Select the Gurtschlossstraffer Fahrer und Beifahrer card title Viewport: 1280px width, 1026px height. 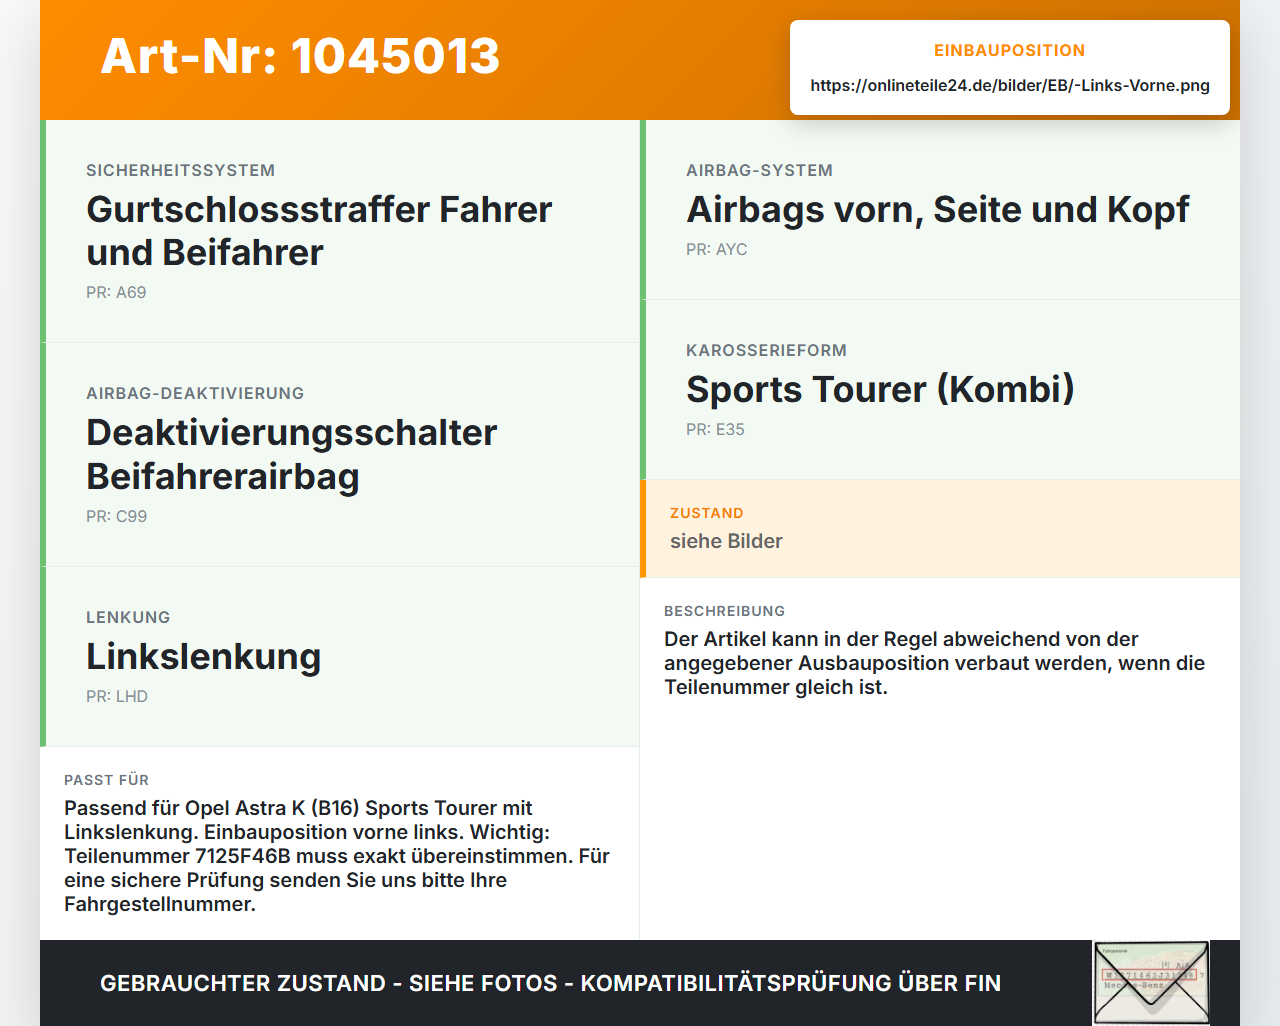point(319,231)
